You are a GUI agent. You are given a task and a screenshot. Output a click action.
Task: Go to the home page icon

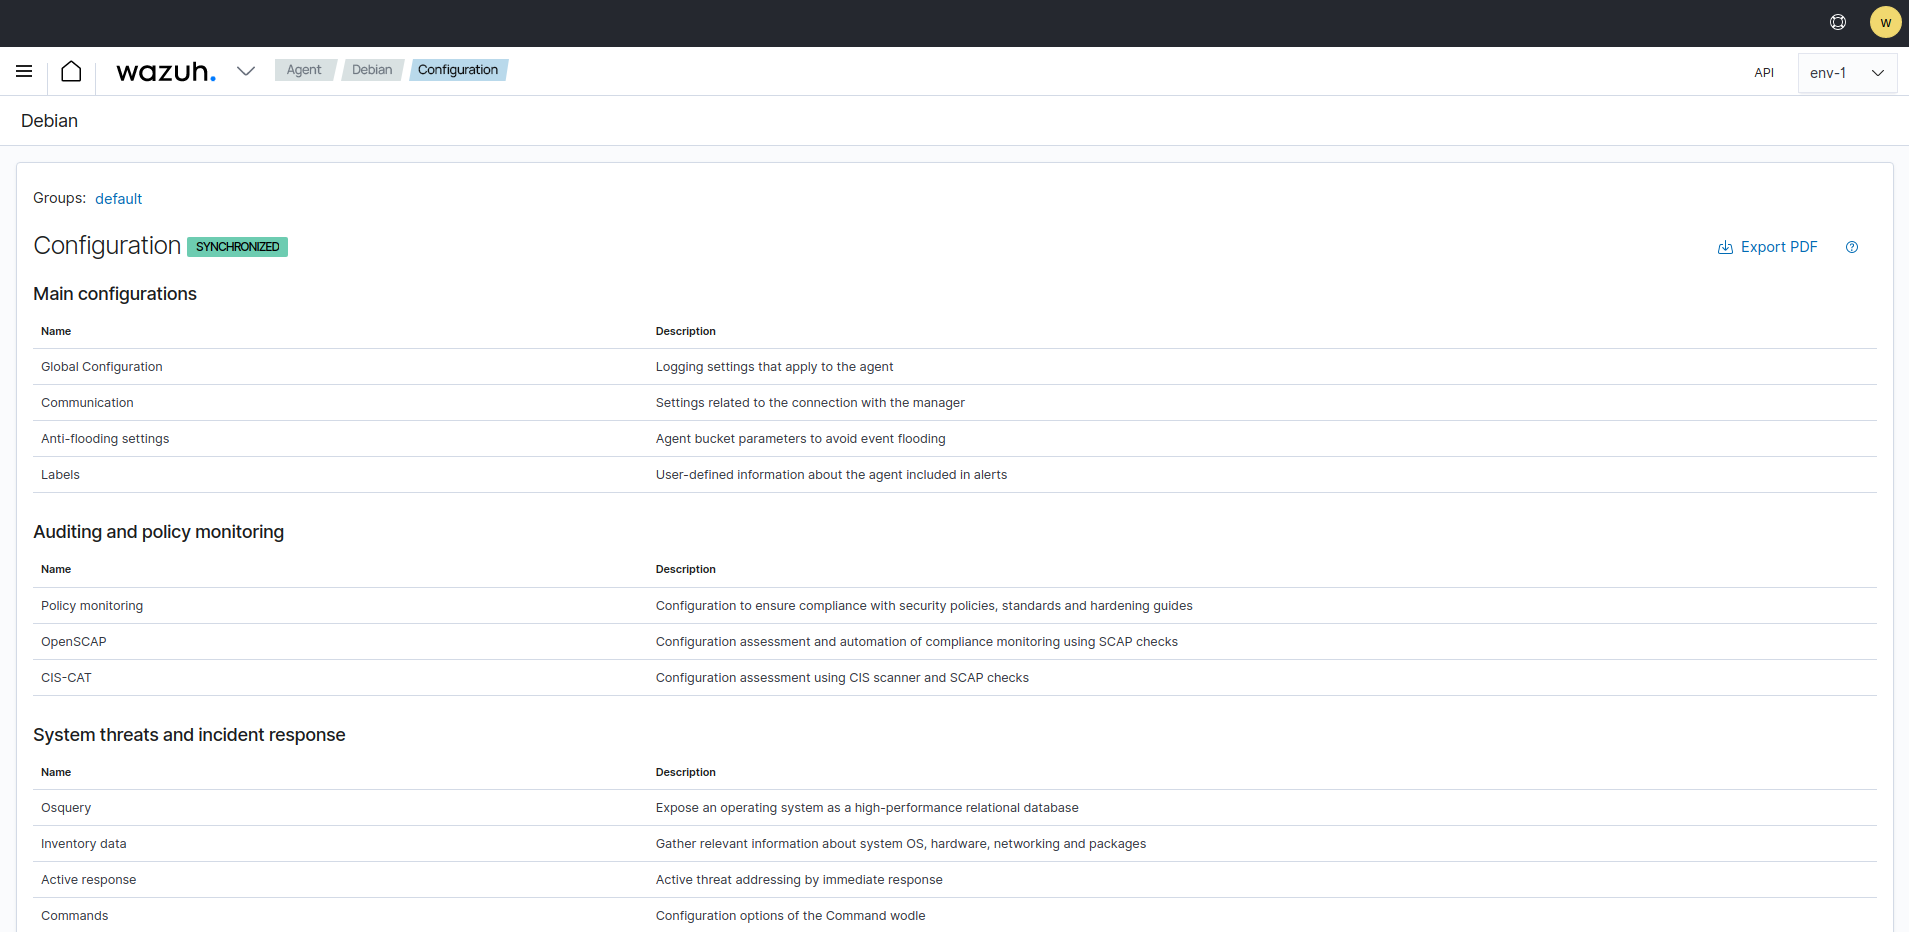pos(71,71)
